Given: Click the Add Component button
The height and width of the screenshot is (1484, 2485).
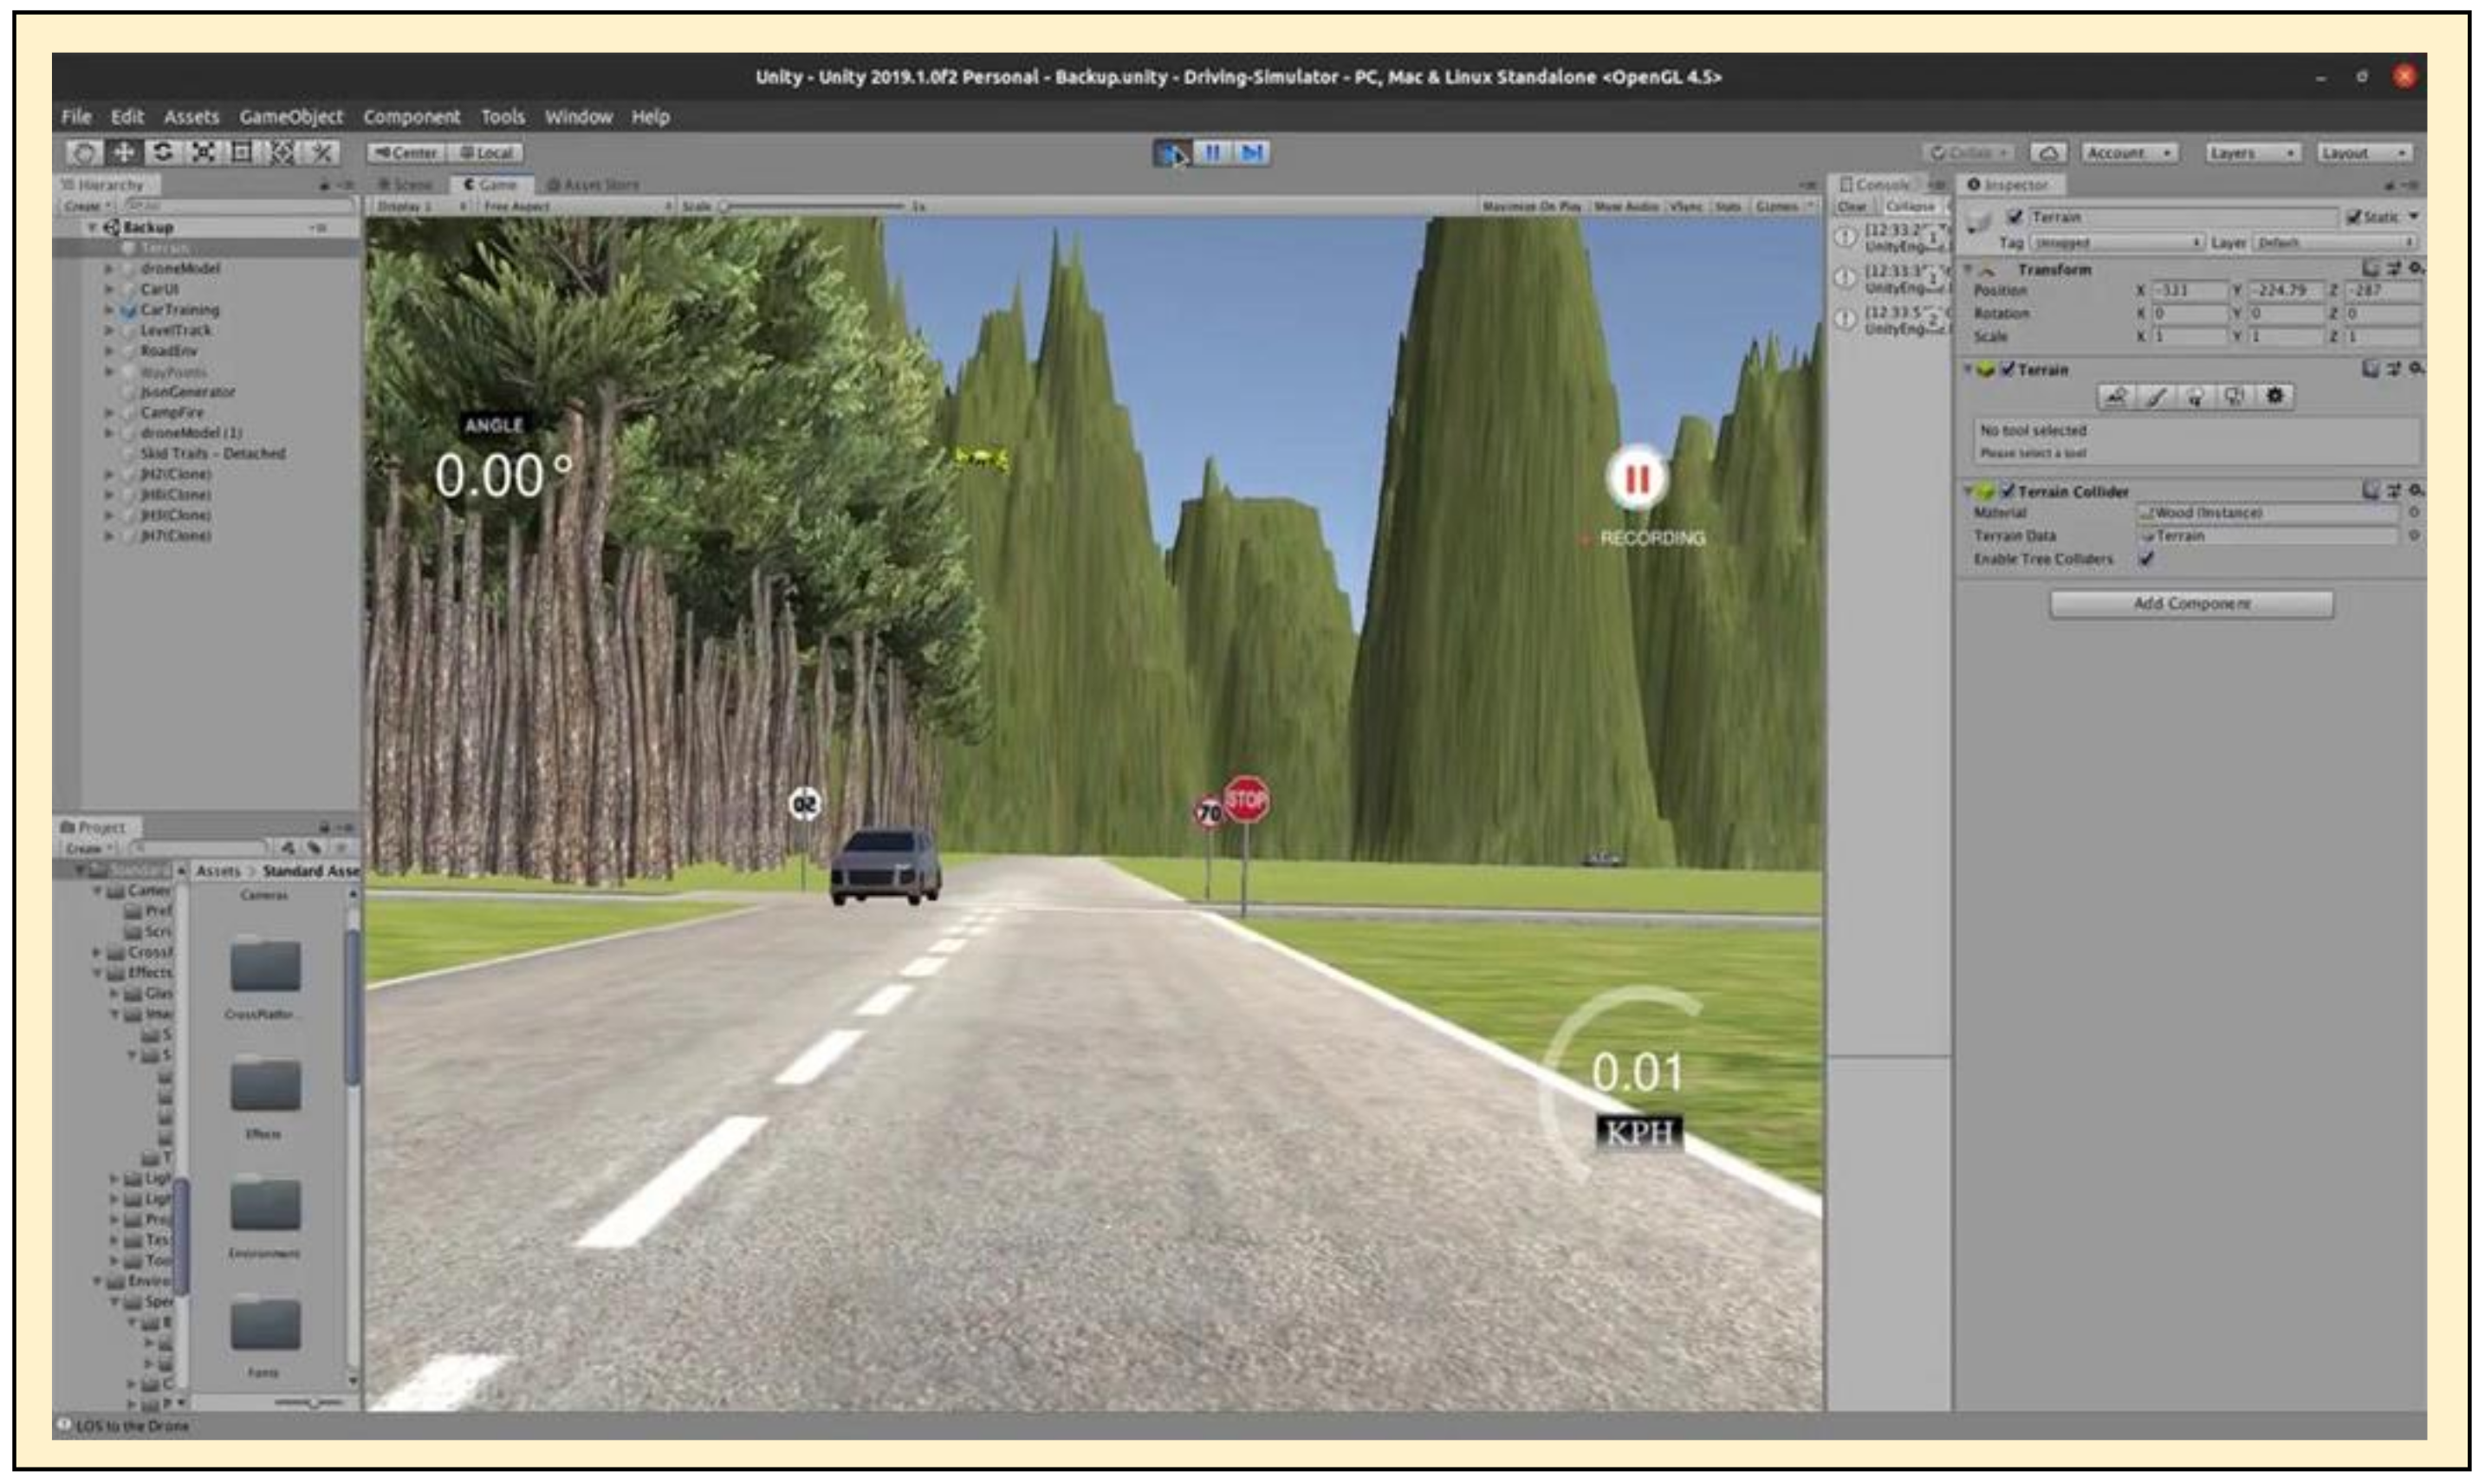Looking at the screenshot, I should pyautogui.click(x=2191, y=604).
